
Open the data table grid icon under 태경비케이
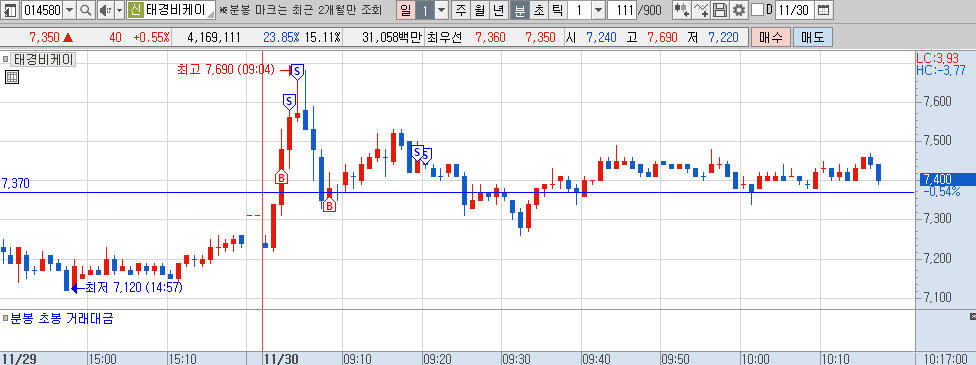11,77
